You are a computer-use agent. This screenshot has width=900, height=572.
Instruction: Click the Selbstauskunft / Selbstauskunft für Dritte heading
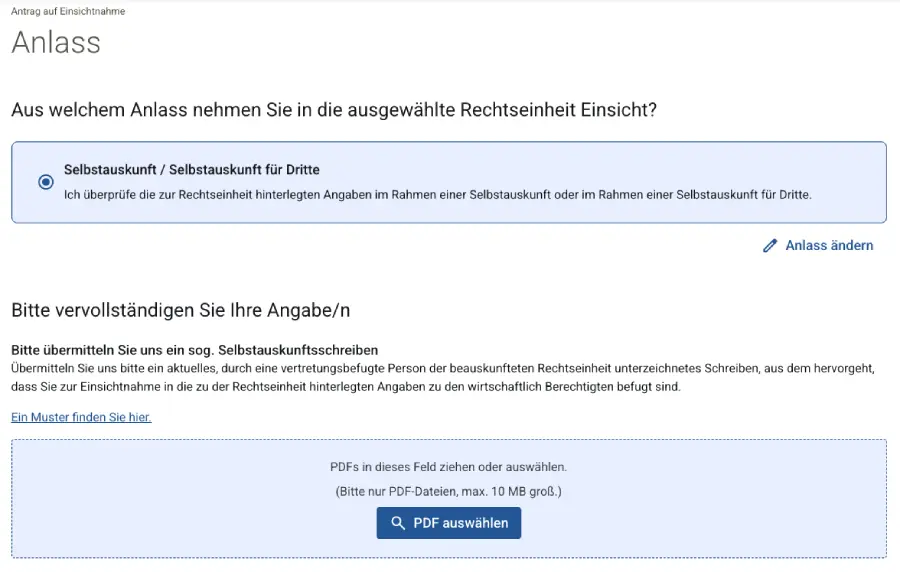[192, 170]
